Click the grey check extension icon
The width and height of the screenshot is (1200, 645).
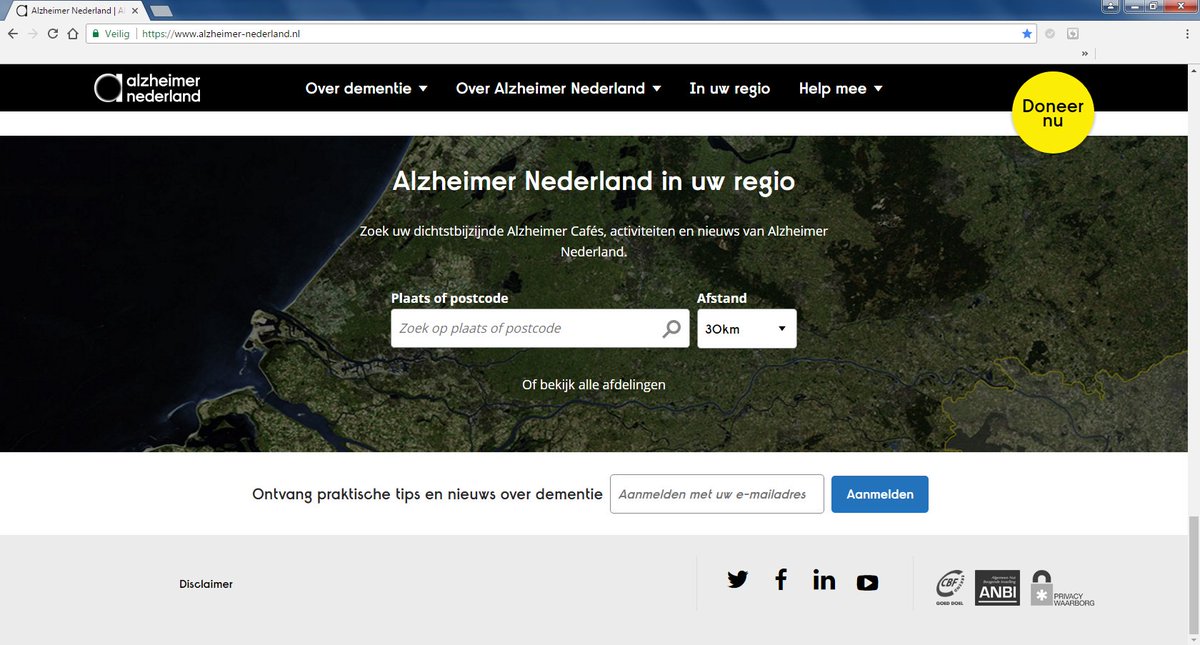pyautogui.click(x=1050, y=33)
